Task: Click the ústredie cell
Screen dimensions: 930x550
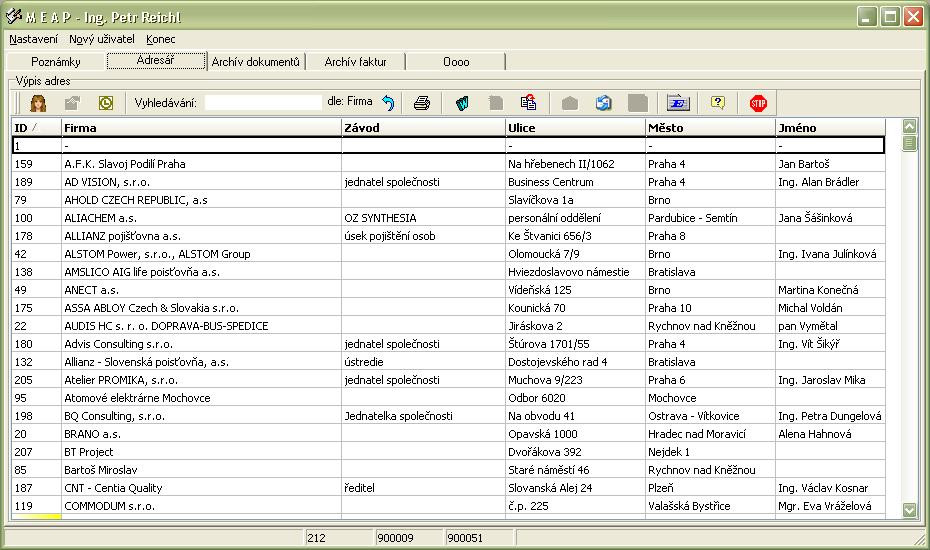Action: [x=423, y=362]
